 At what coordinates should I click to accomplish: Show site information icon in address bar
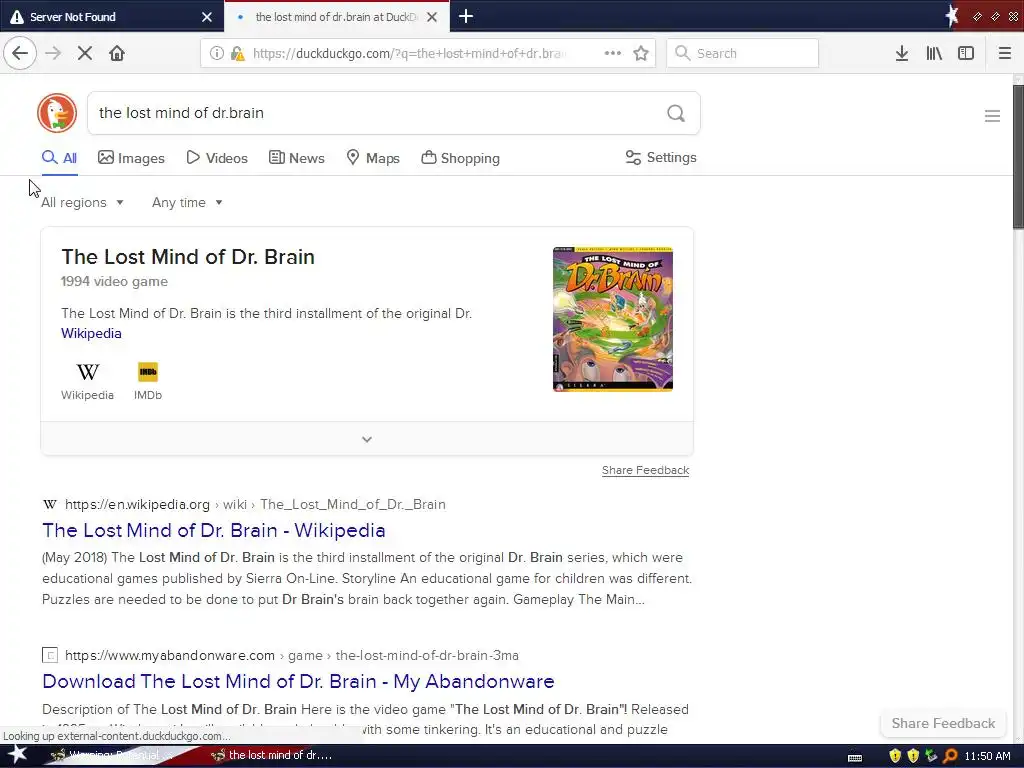[216, 53]
